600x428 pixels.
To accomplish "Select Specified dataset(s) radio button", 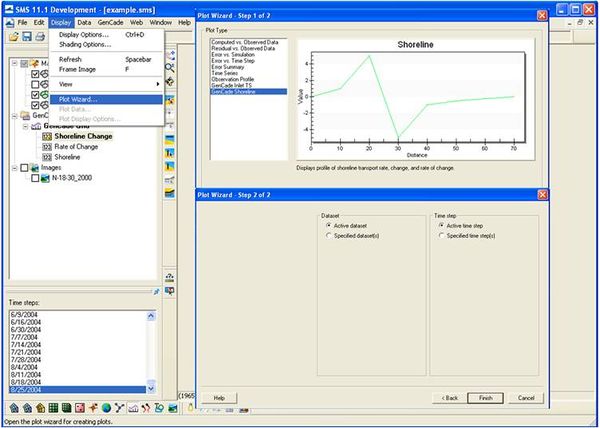I will pyautogui.click(x=328, y=236).
